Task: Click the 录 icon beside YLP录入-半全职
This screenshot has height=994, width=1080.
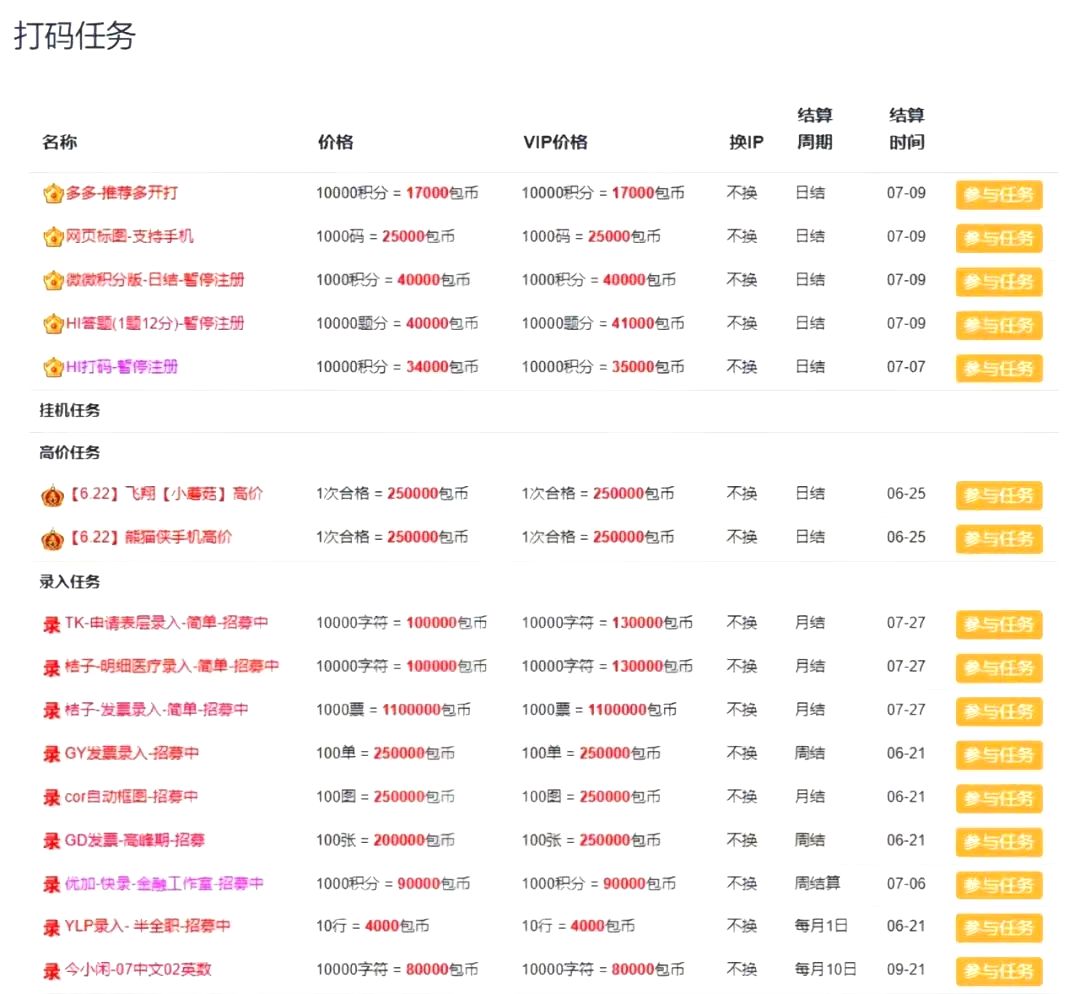Action: tap(51, 926)
